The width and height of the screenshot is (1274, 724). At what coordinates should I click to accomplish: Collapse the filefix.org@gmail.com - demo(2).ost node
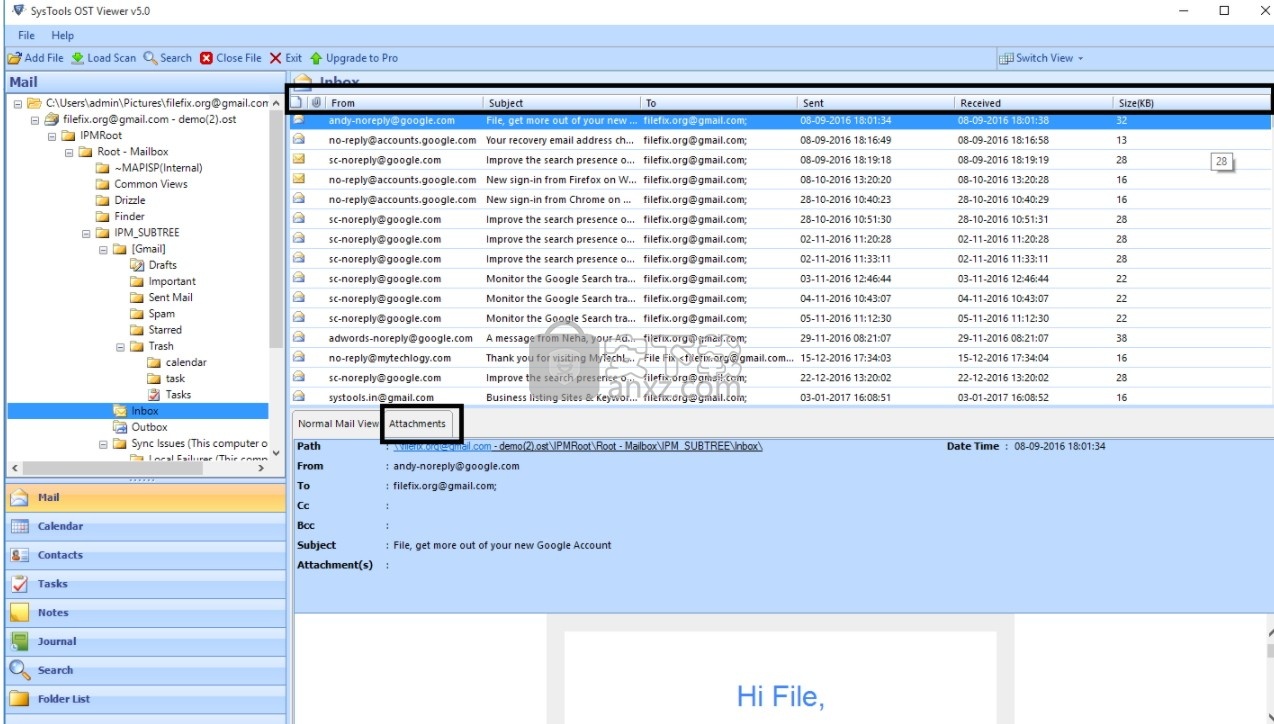click(x=35, y=119)
